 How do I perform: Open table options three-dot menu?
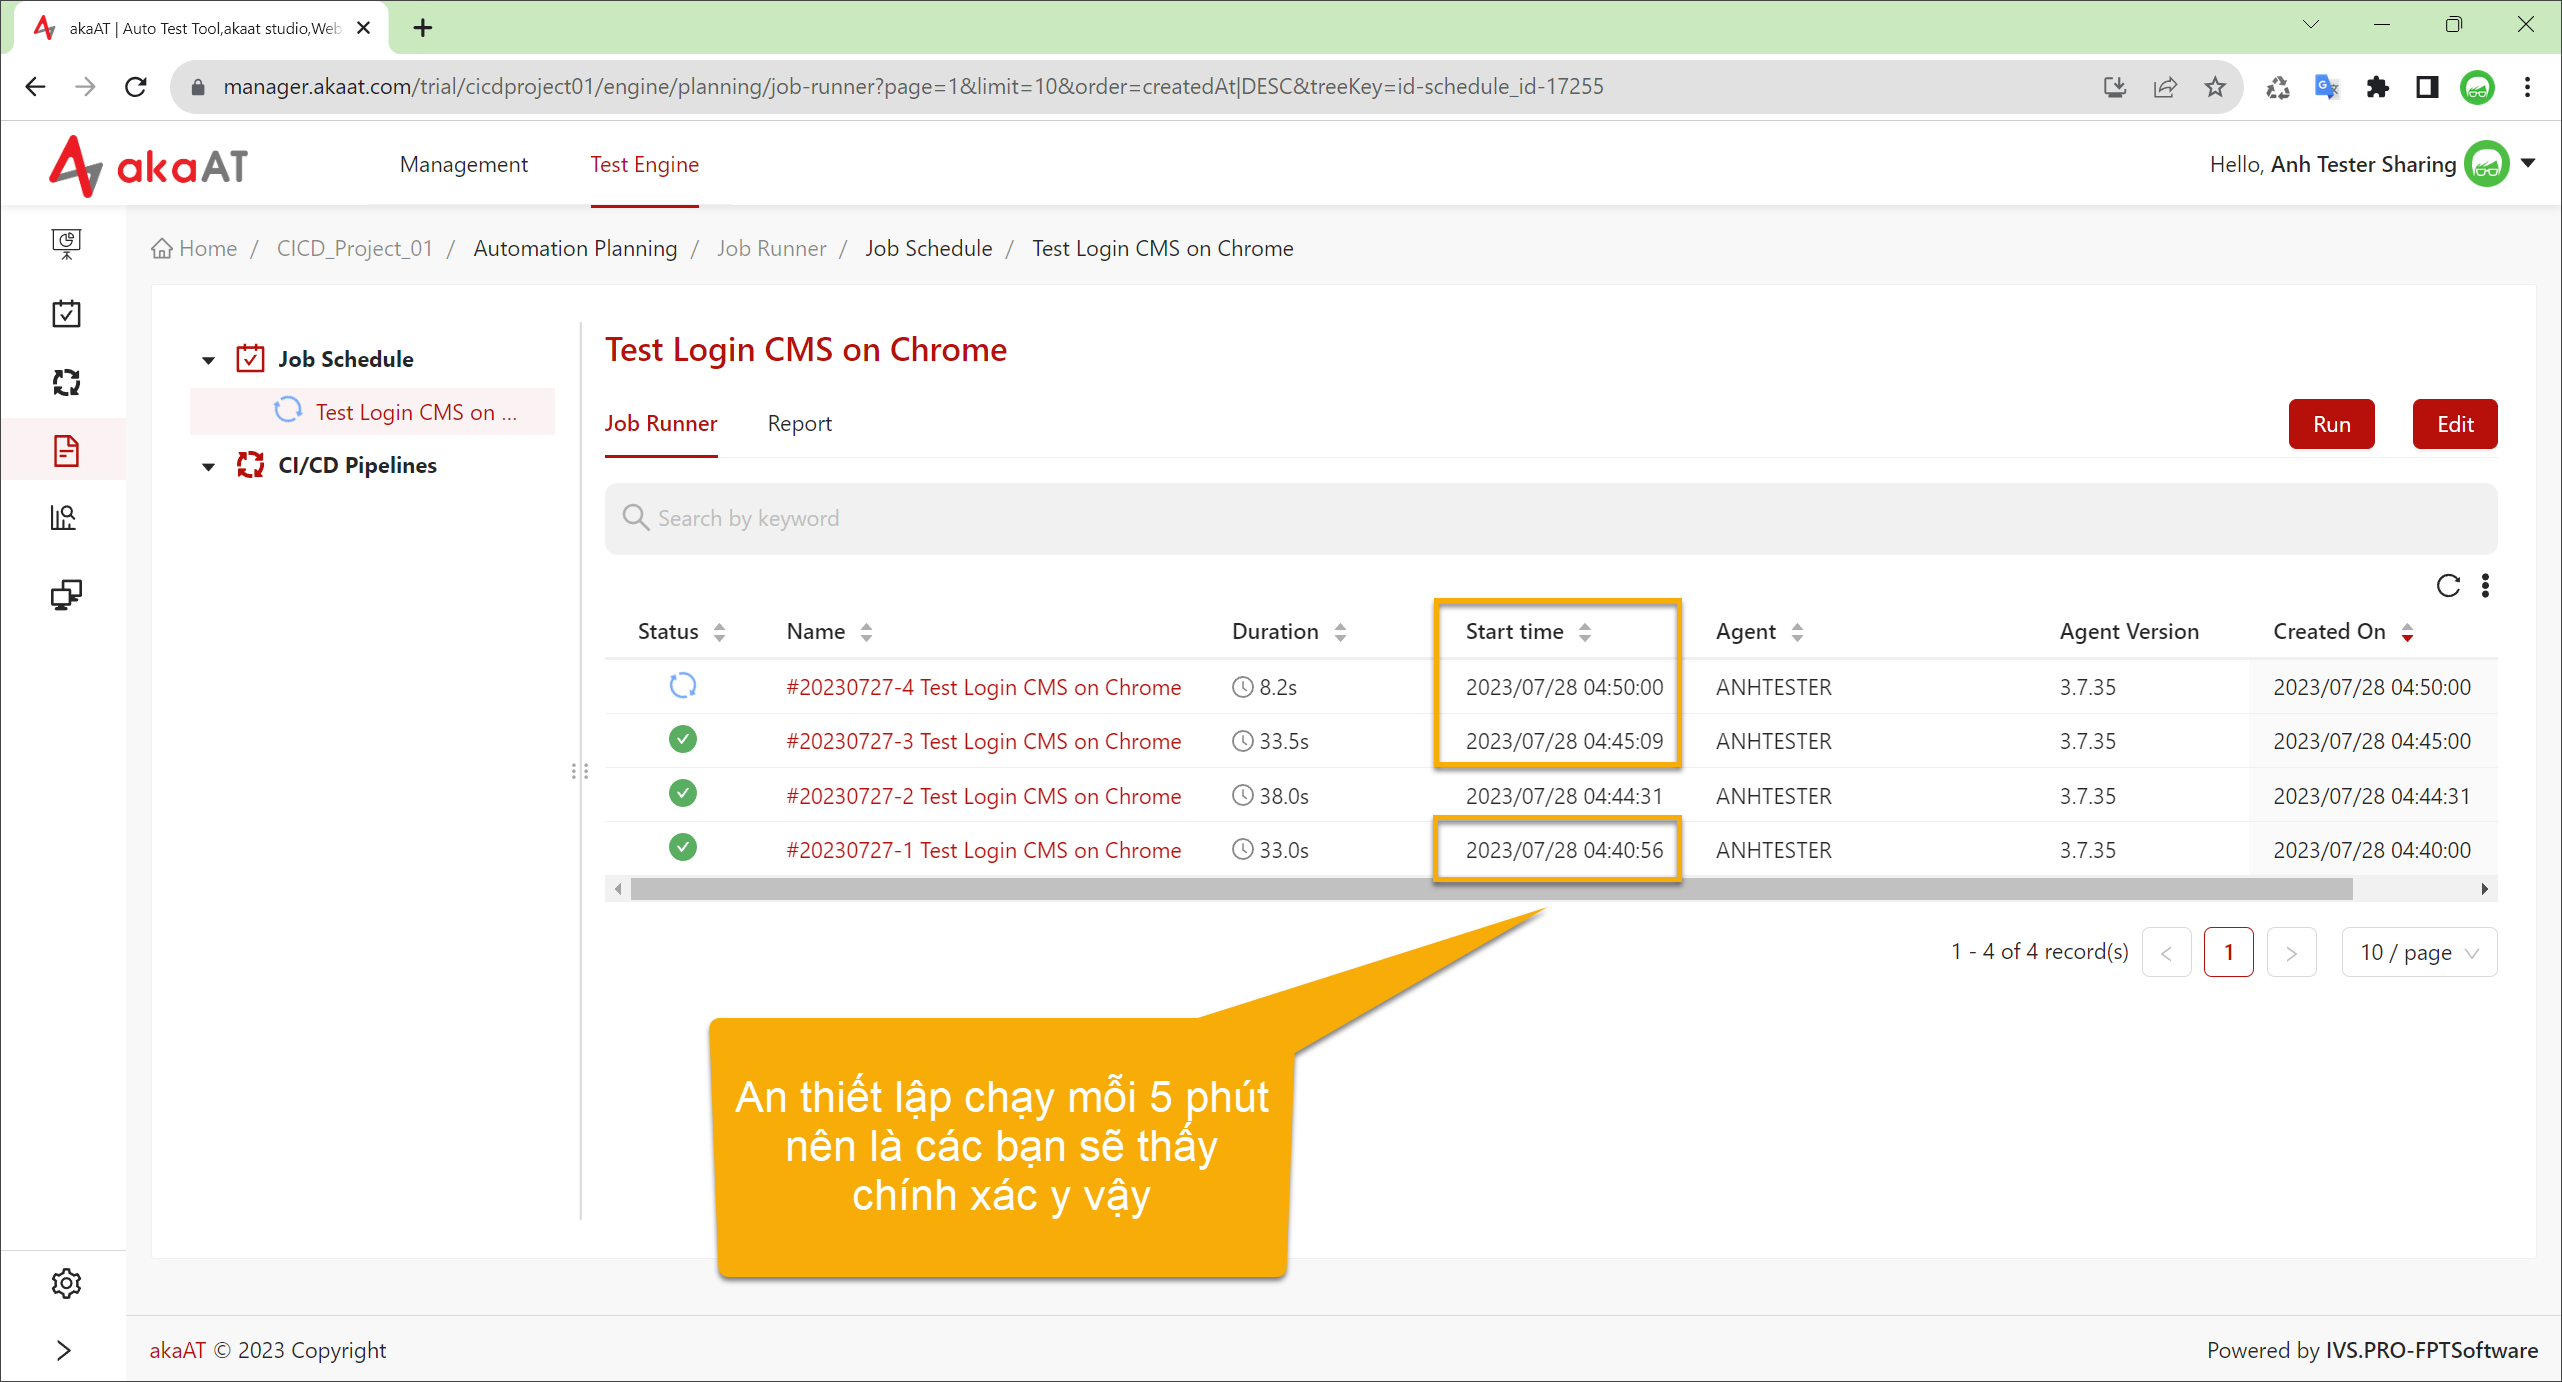click(x=2485, y=586)
